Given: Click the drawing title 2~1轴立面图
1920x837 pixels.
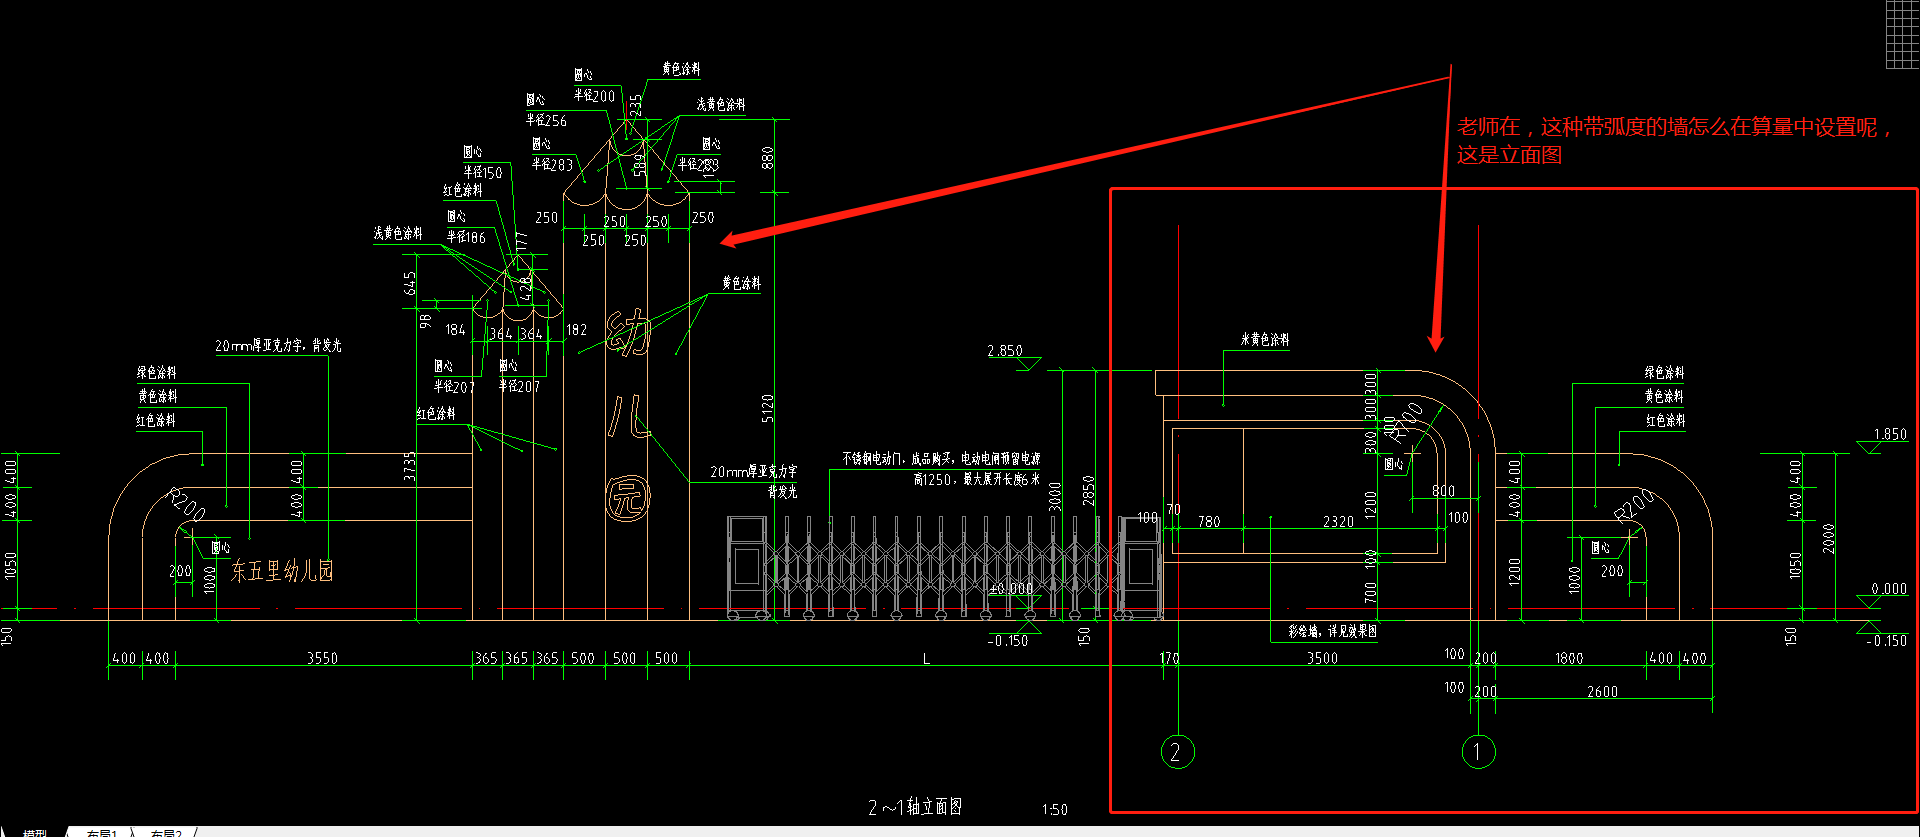Looking at the screenshot, I should (915, 807).
